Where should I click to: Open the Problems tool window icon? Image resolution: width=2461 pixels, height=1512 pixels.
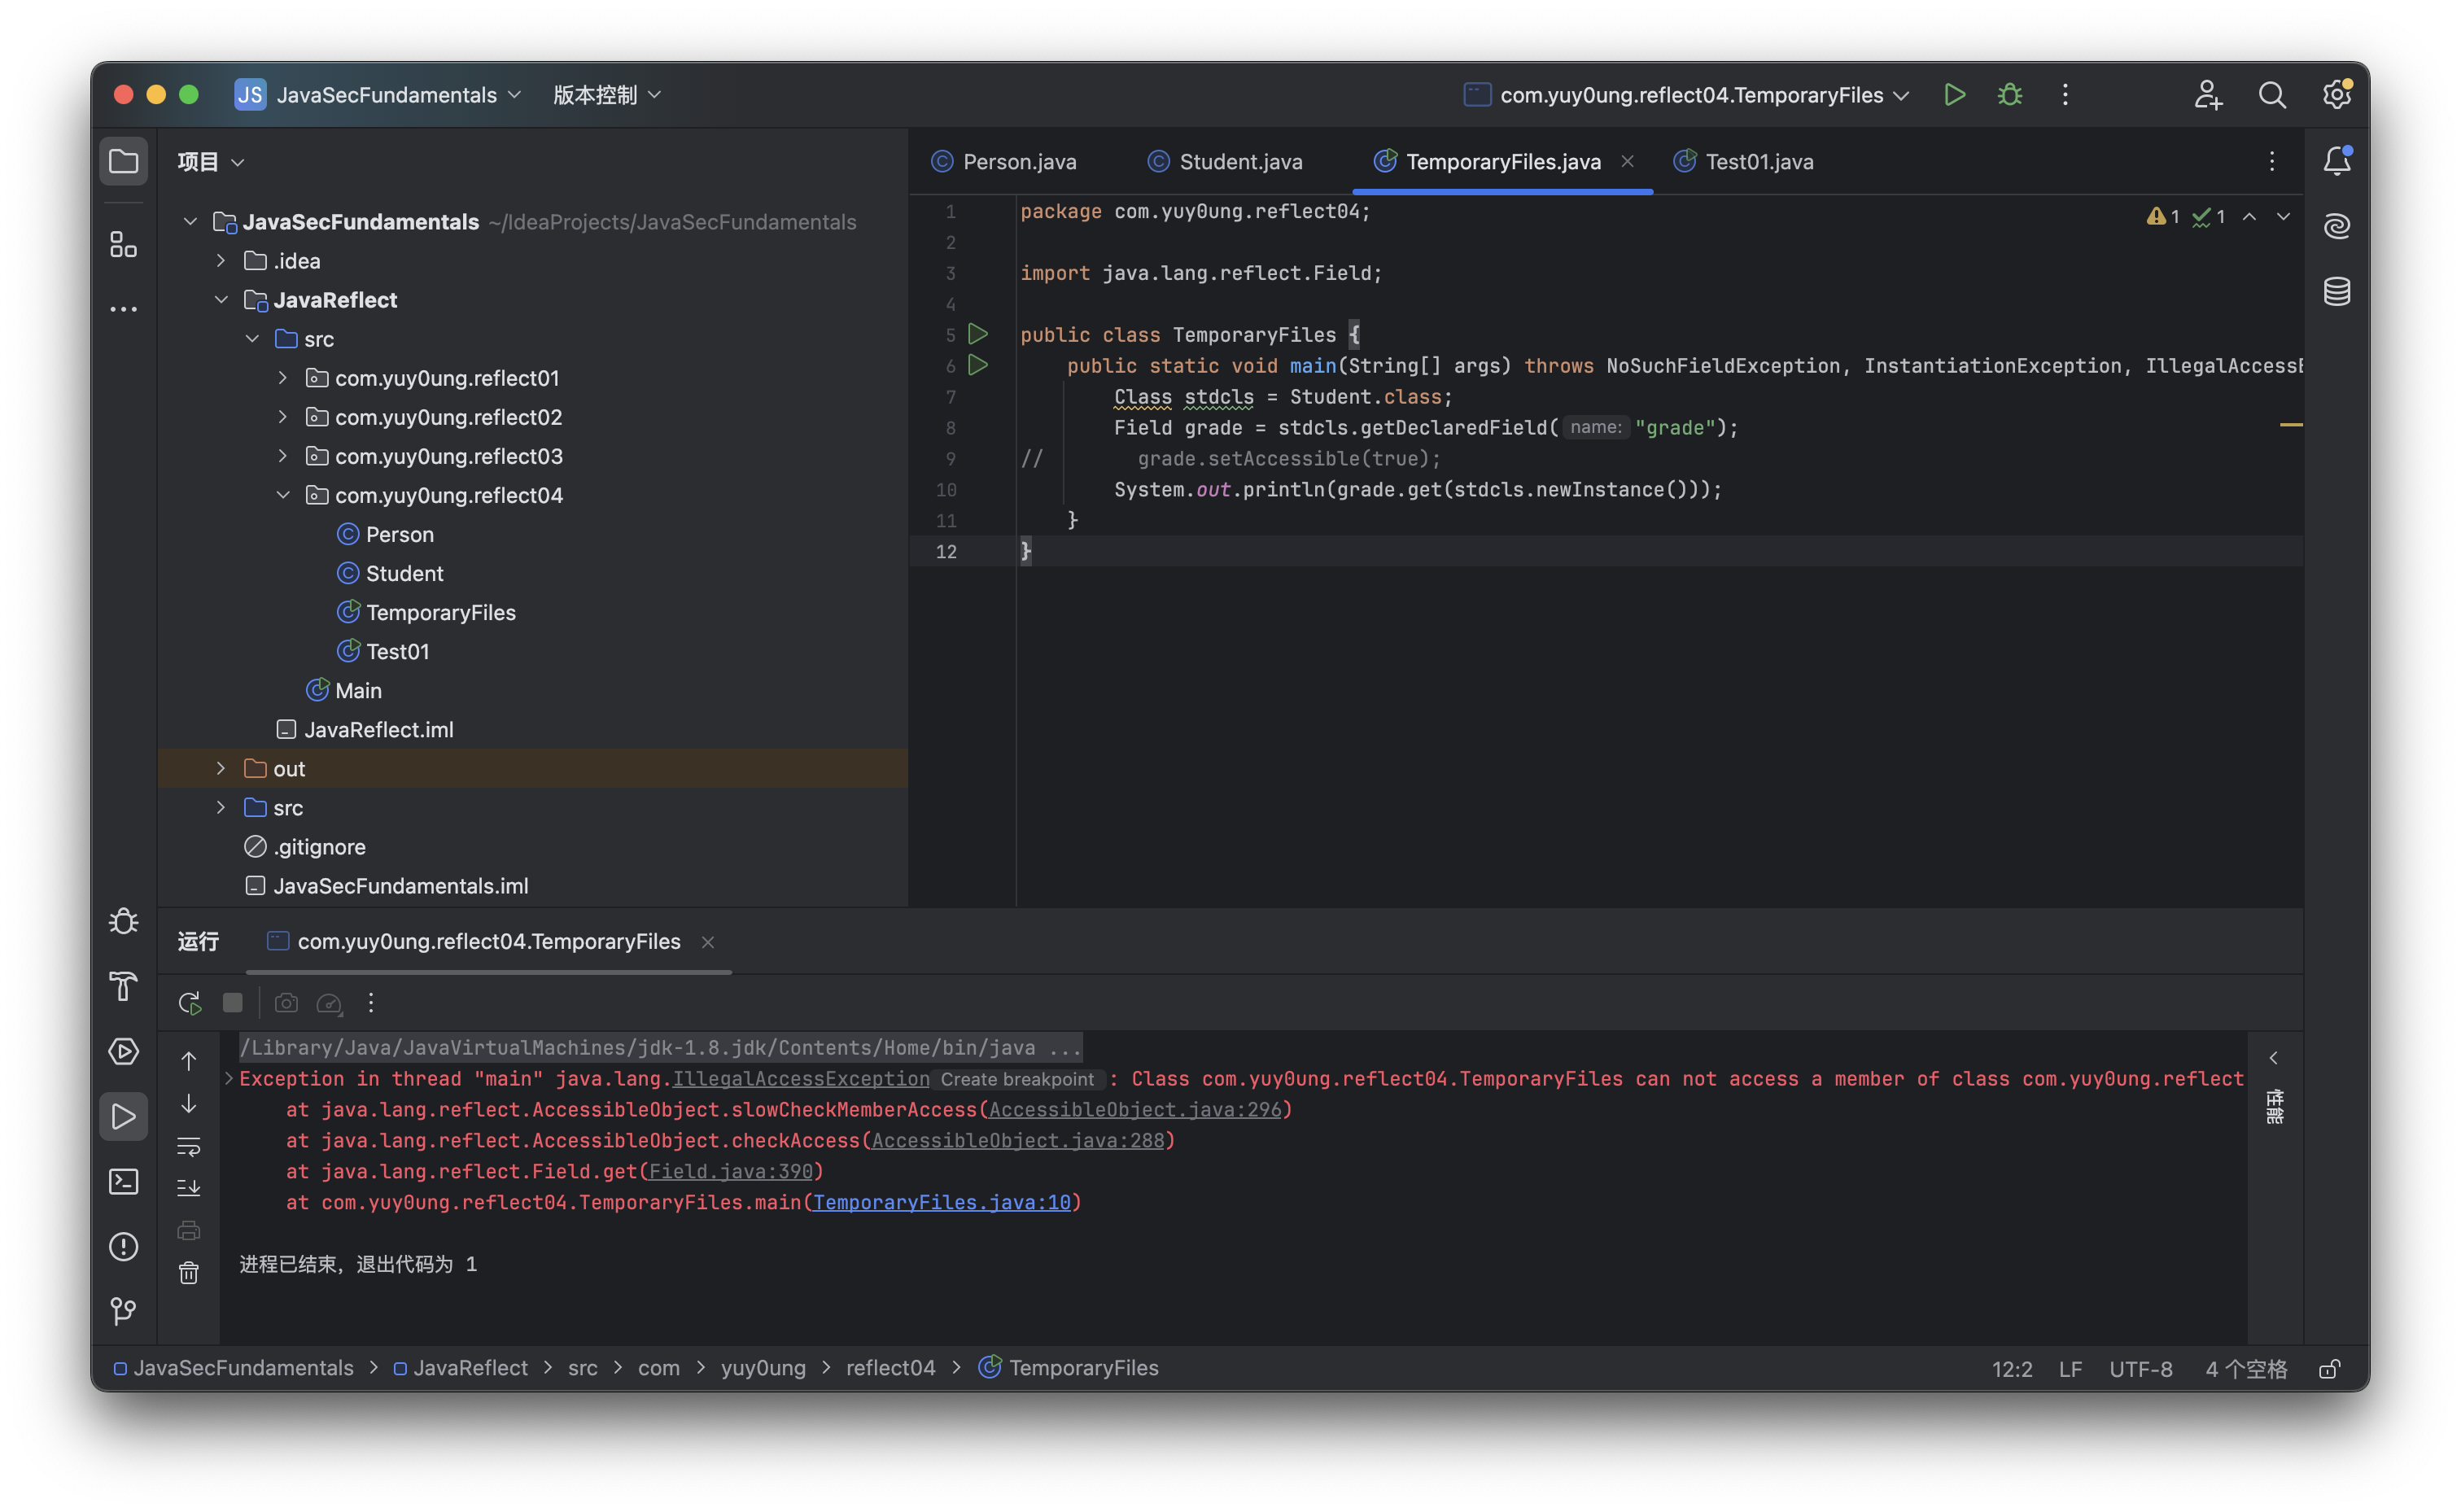tap(123, 1247)
